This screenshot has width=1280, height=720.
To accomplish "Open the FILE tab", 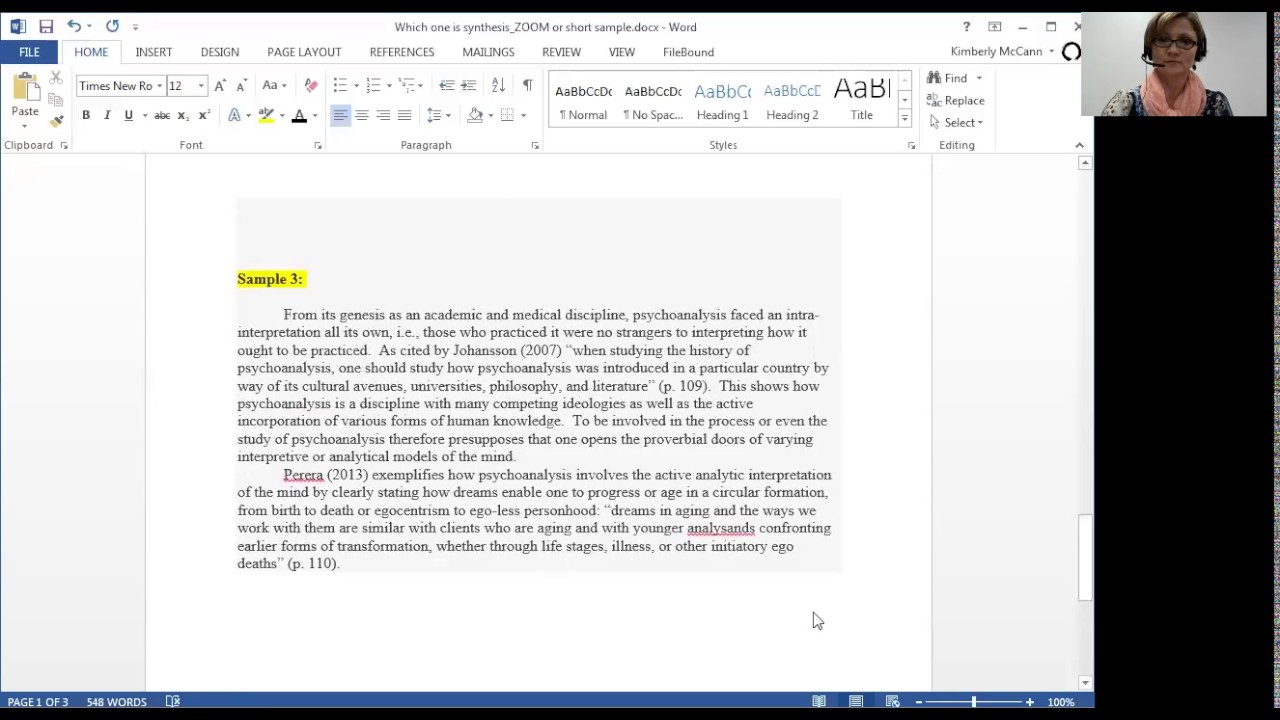I will pos(29,52).
